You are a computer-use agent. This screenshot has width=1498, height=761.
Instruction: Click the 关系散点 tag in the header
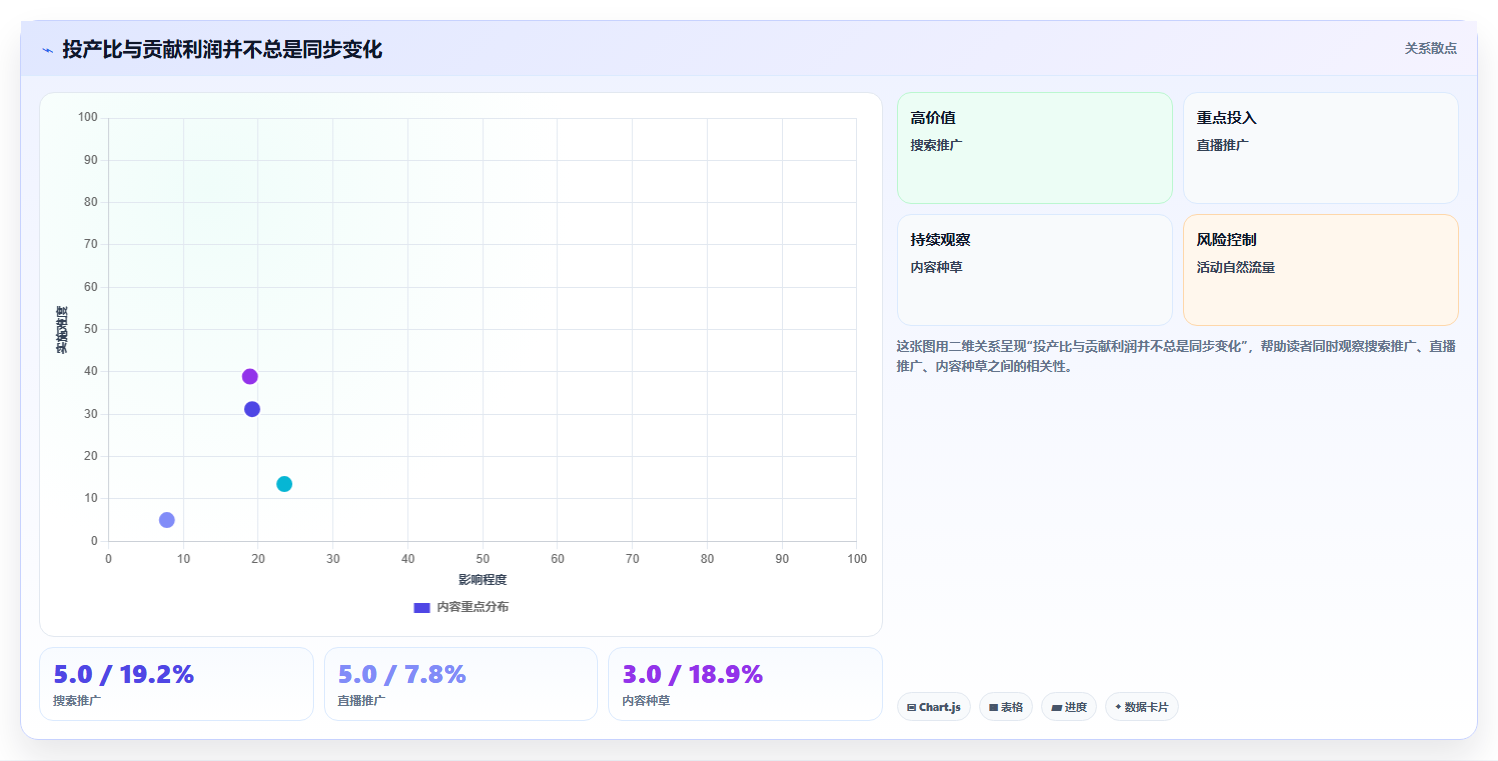pyautogui.click(x=1430, y=48)
